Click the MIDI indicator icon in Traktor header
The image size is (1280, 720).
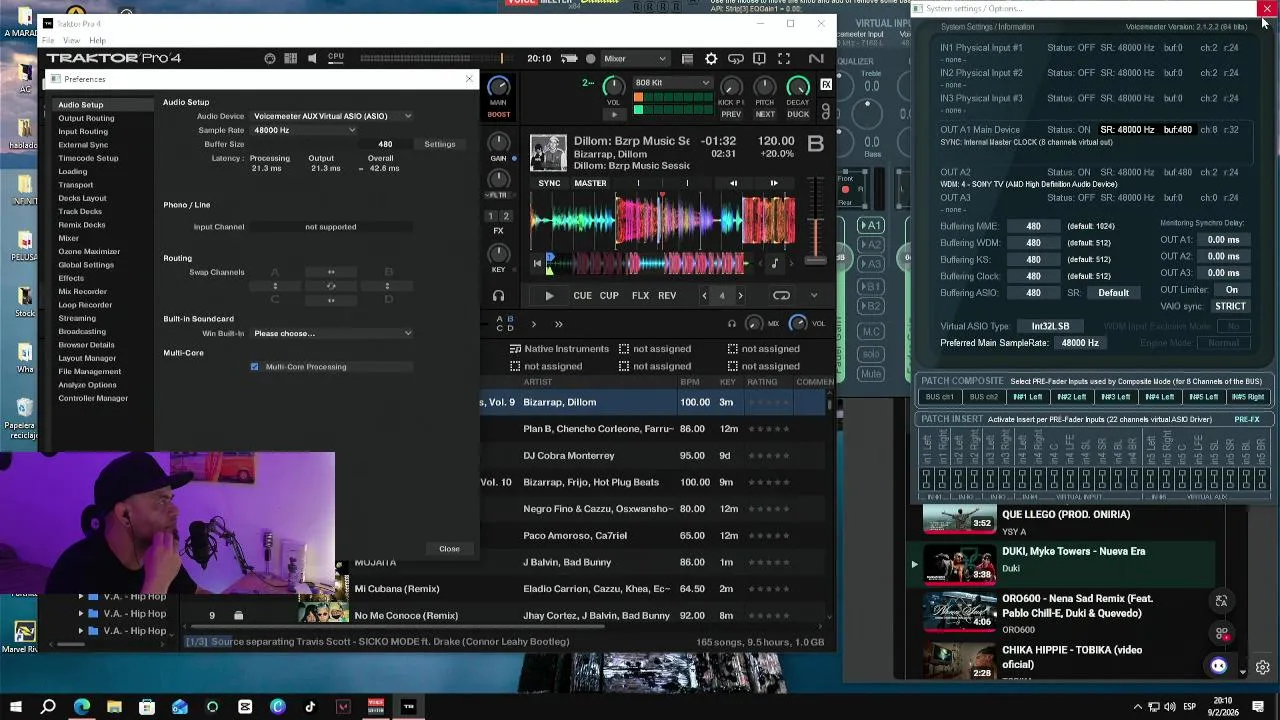tap(270, 59)
